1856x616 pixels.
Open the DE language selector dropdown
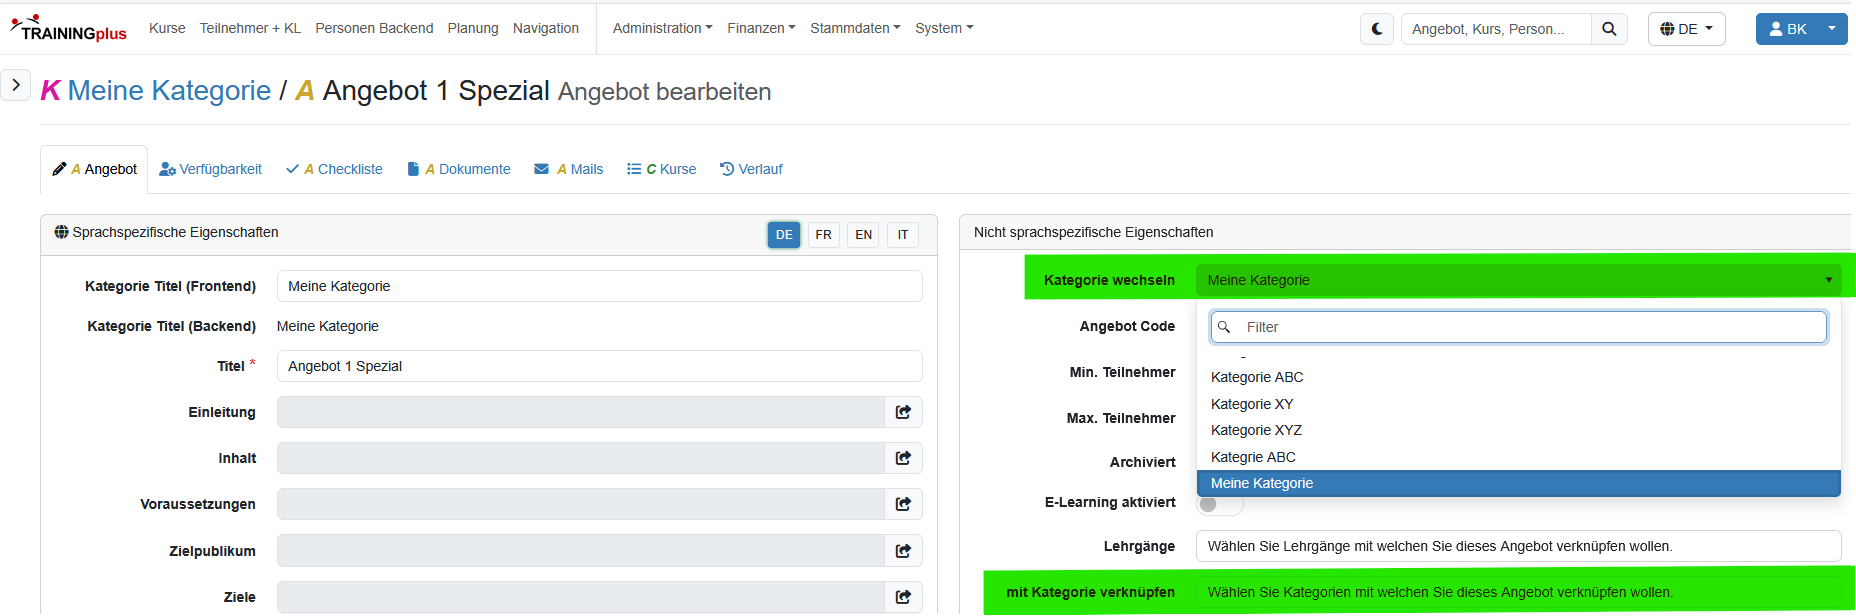1686,29
